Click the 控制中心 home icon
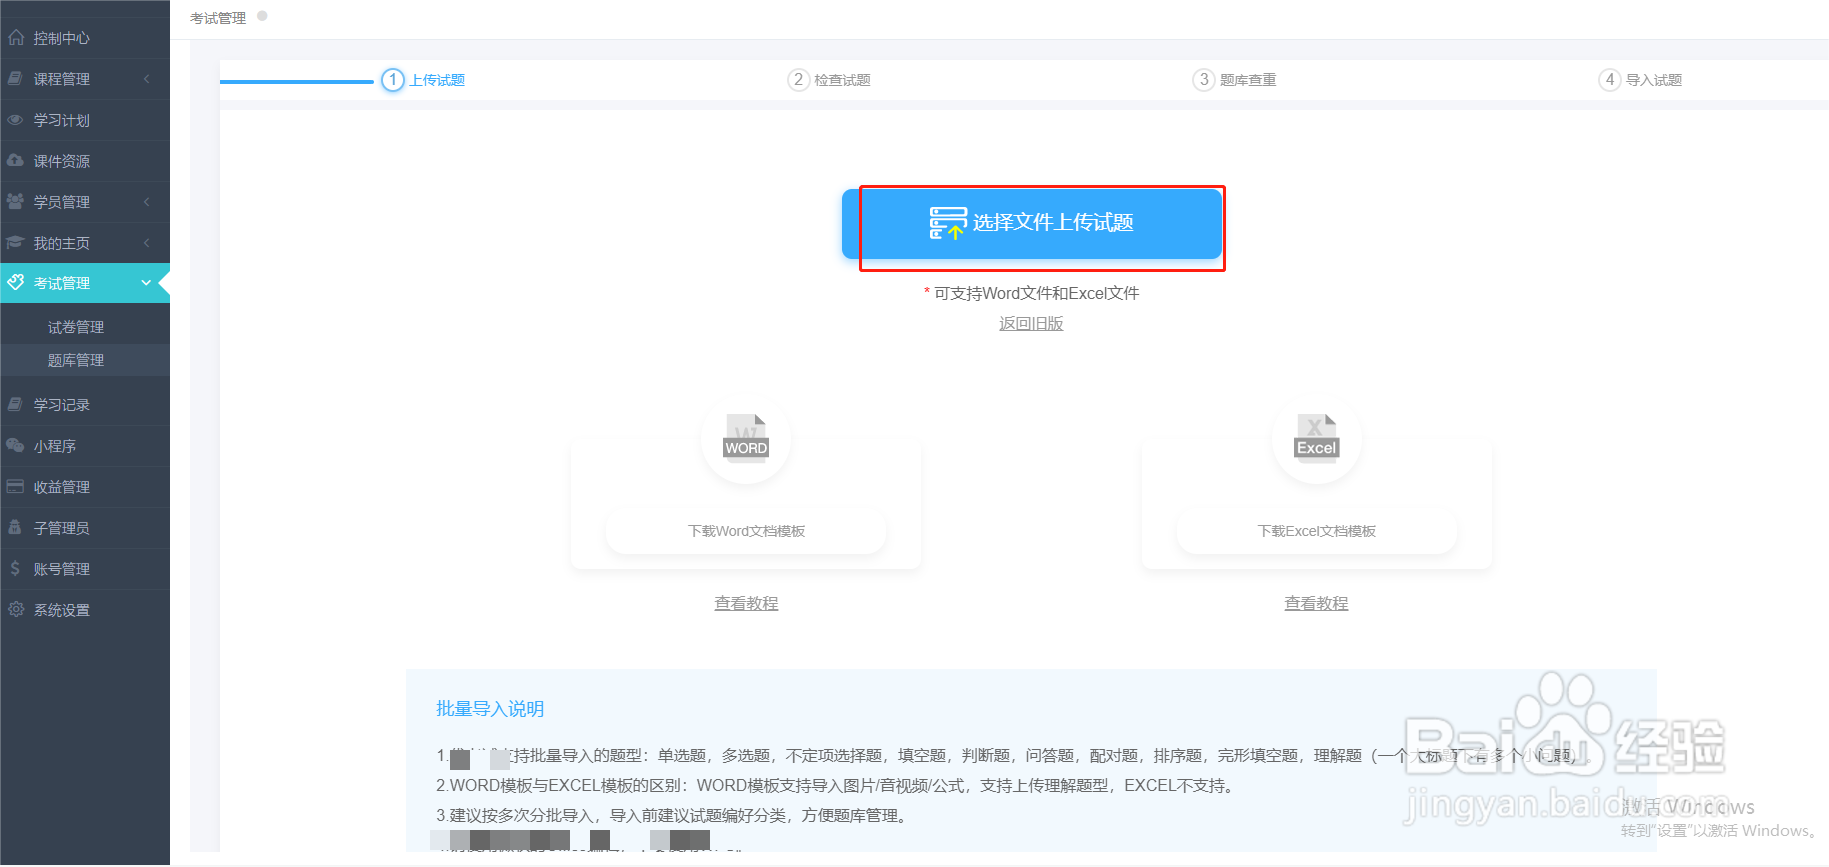The height and width of the screenshot is (867, 1829). pyautogui.click(x=16, y=38)
